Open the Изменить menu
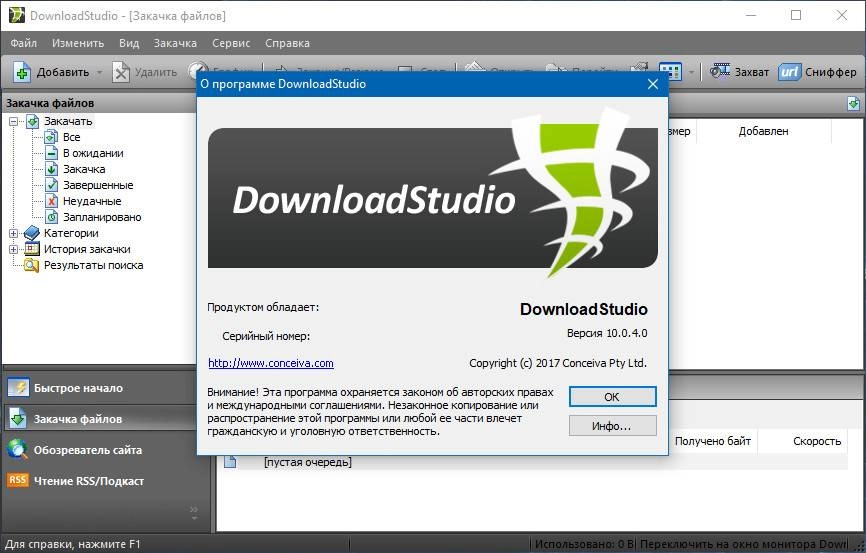 (78, 43)
